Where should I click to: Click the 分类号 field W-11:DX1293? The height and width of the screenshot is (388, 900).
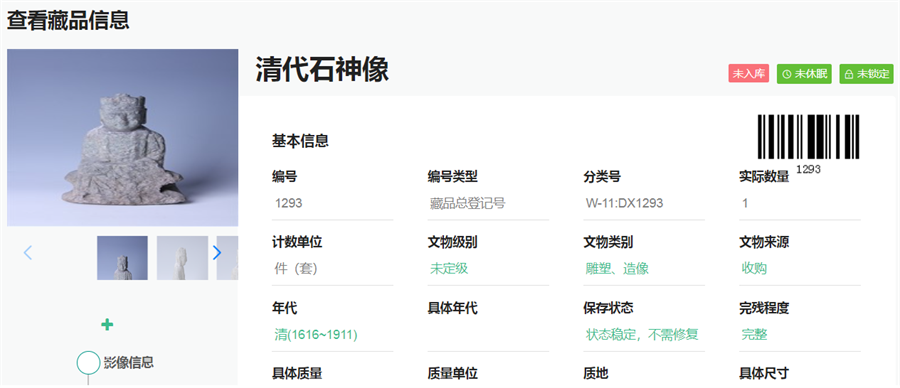644,204
